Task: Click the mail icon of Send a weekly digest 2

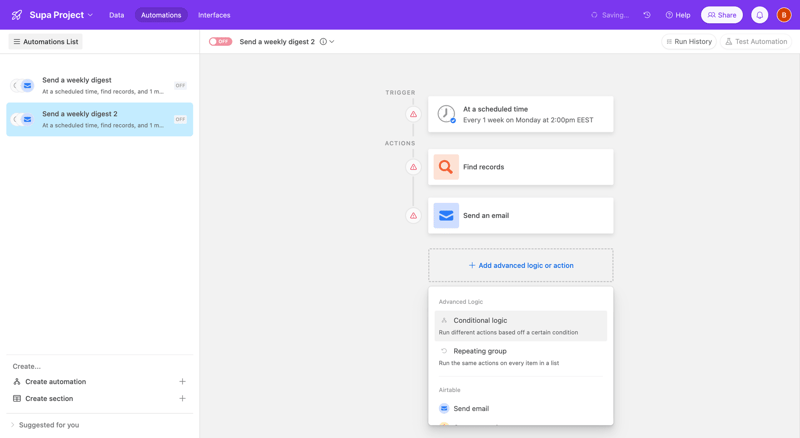Action: (27, 119)
